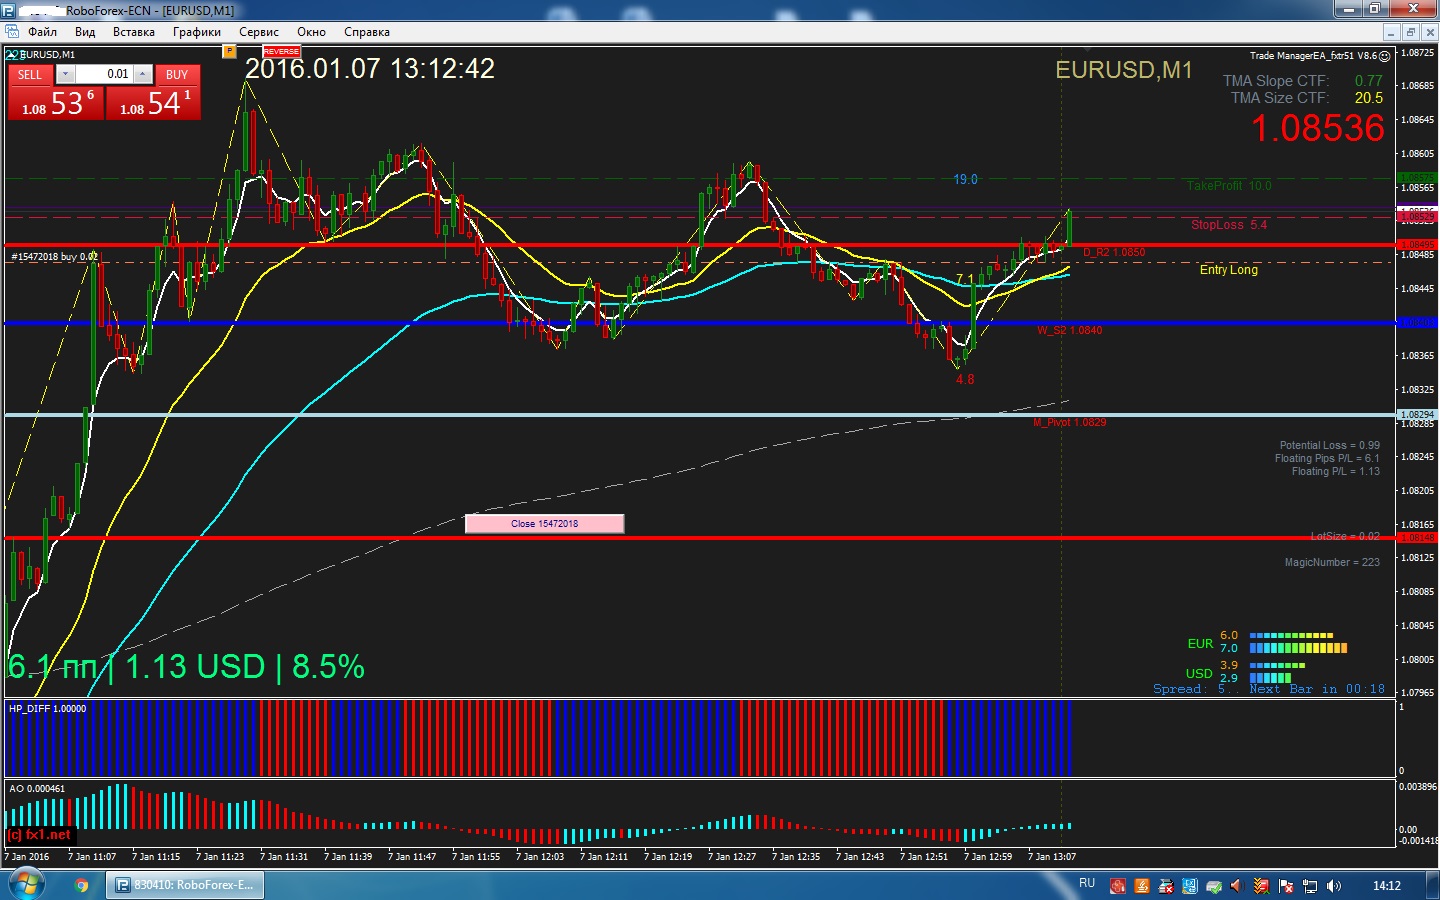Image resolution: width=1440 pixels, height=900 pixels.
Task: Select the TakeProfit 10.0 line label
Action: [x=1229, y=186]
